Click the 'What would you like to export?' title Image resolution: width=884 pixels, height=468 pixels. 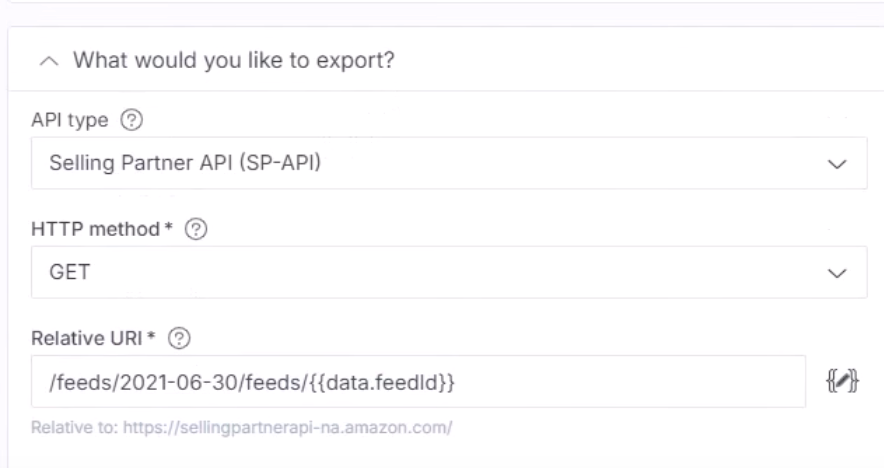[x=234, y=60]
